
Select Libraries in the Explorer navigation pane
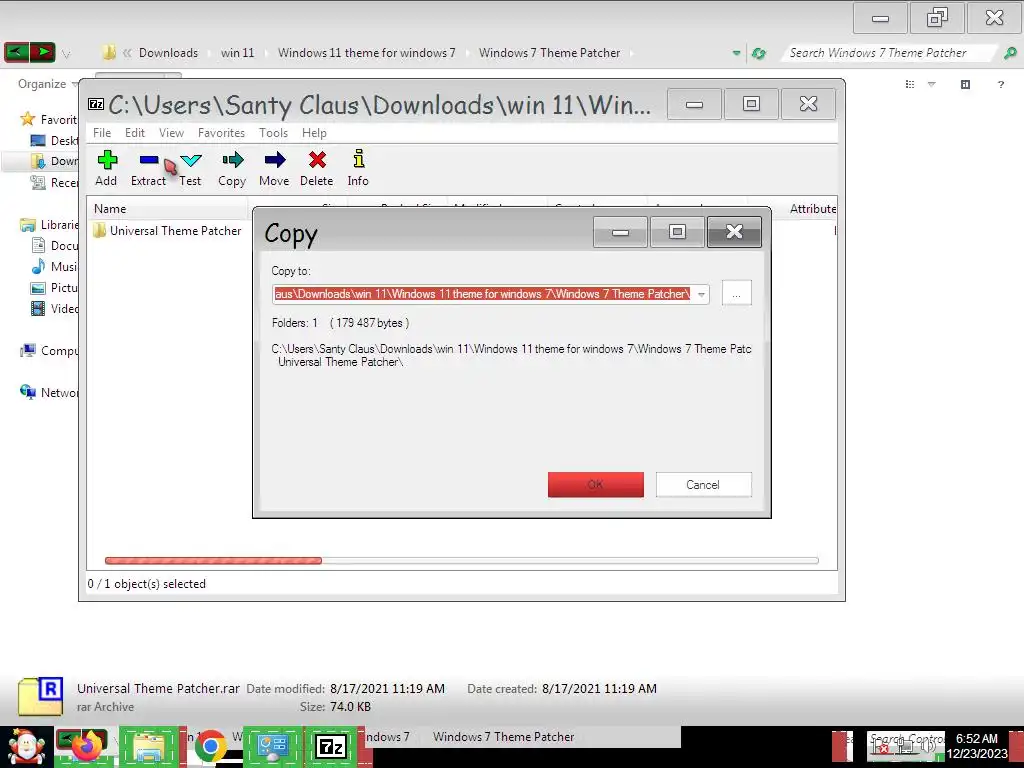click(x=49, y=225)
